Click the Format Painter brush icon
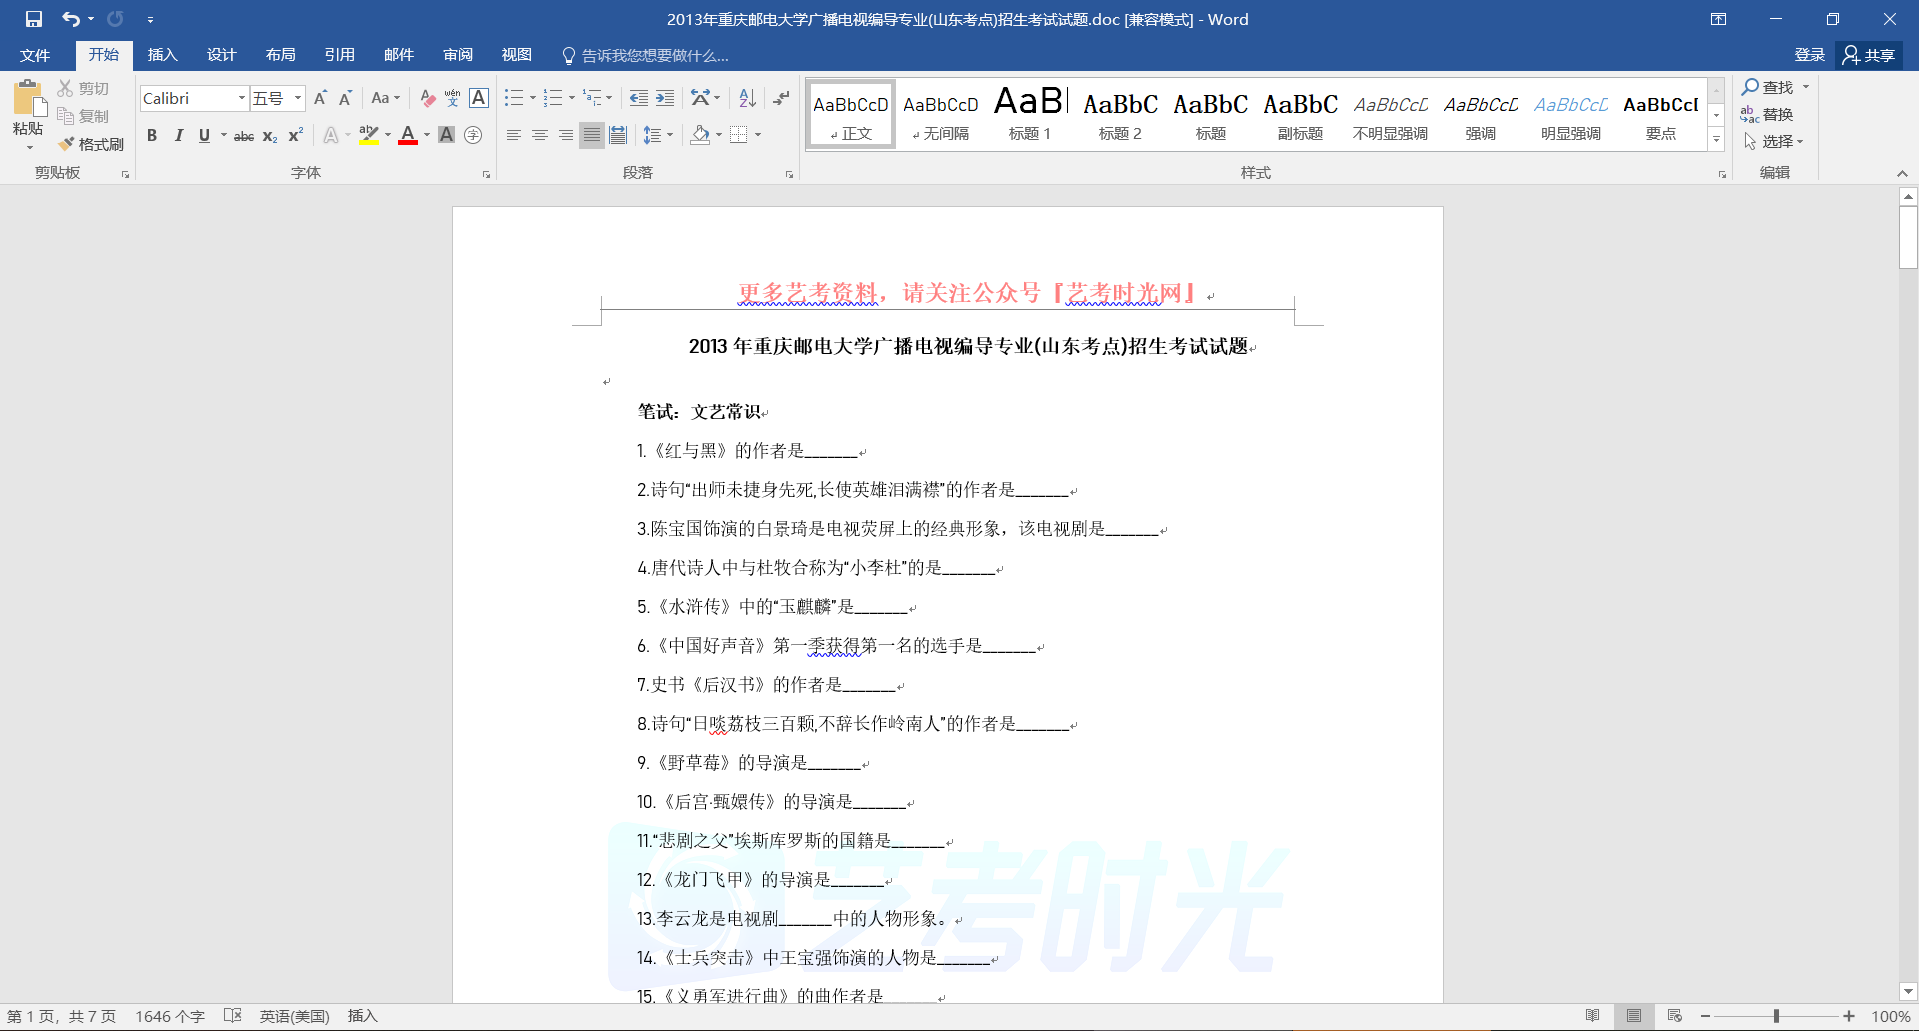The height and width of the screenshot is (1031, 1919). coord(67,144)
